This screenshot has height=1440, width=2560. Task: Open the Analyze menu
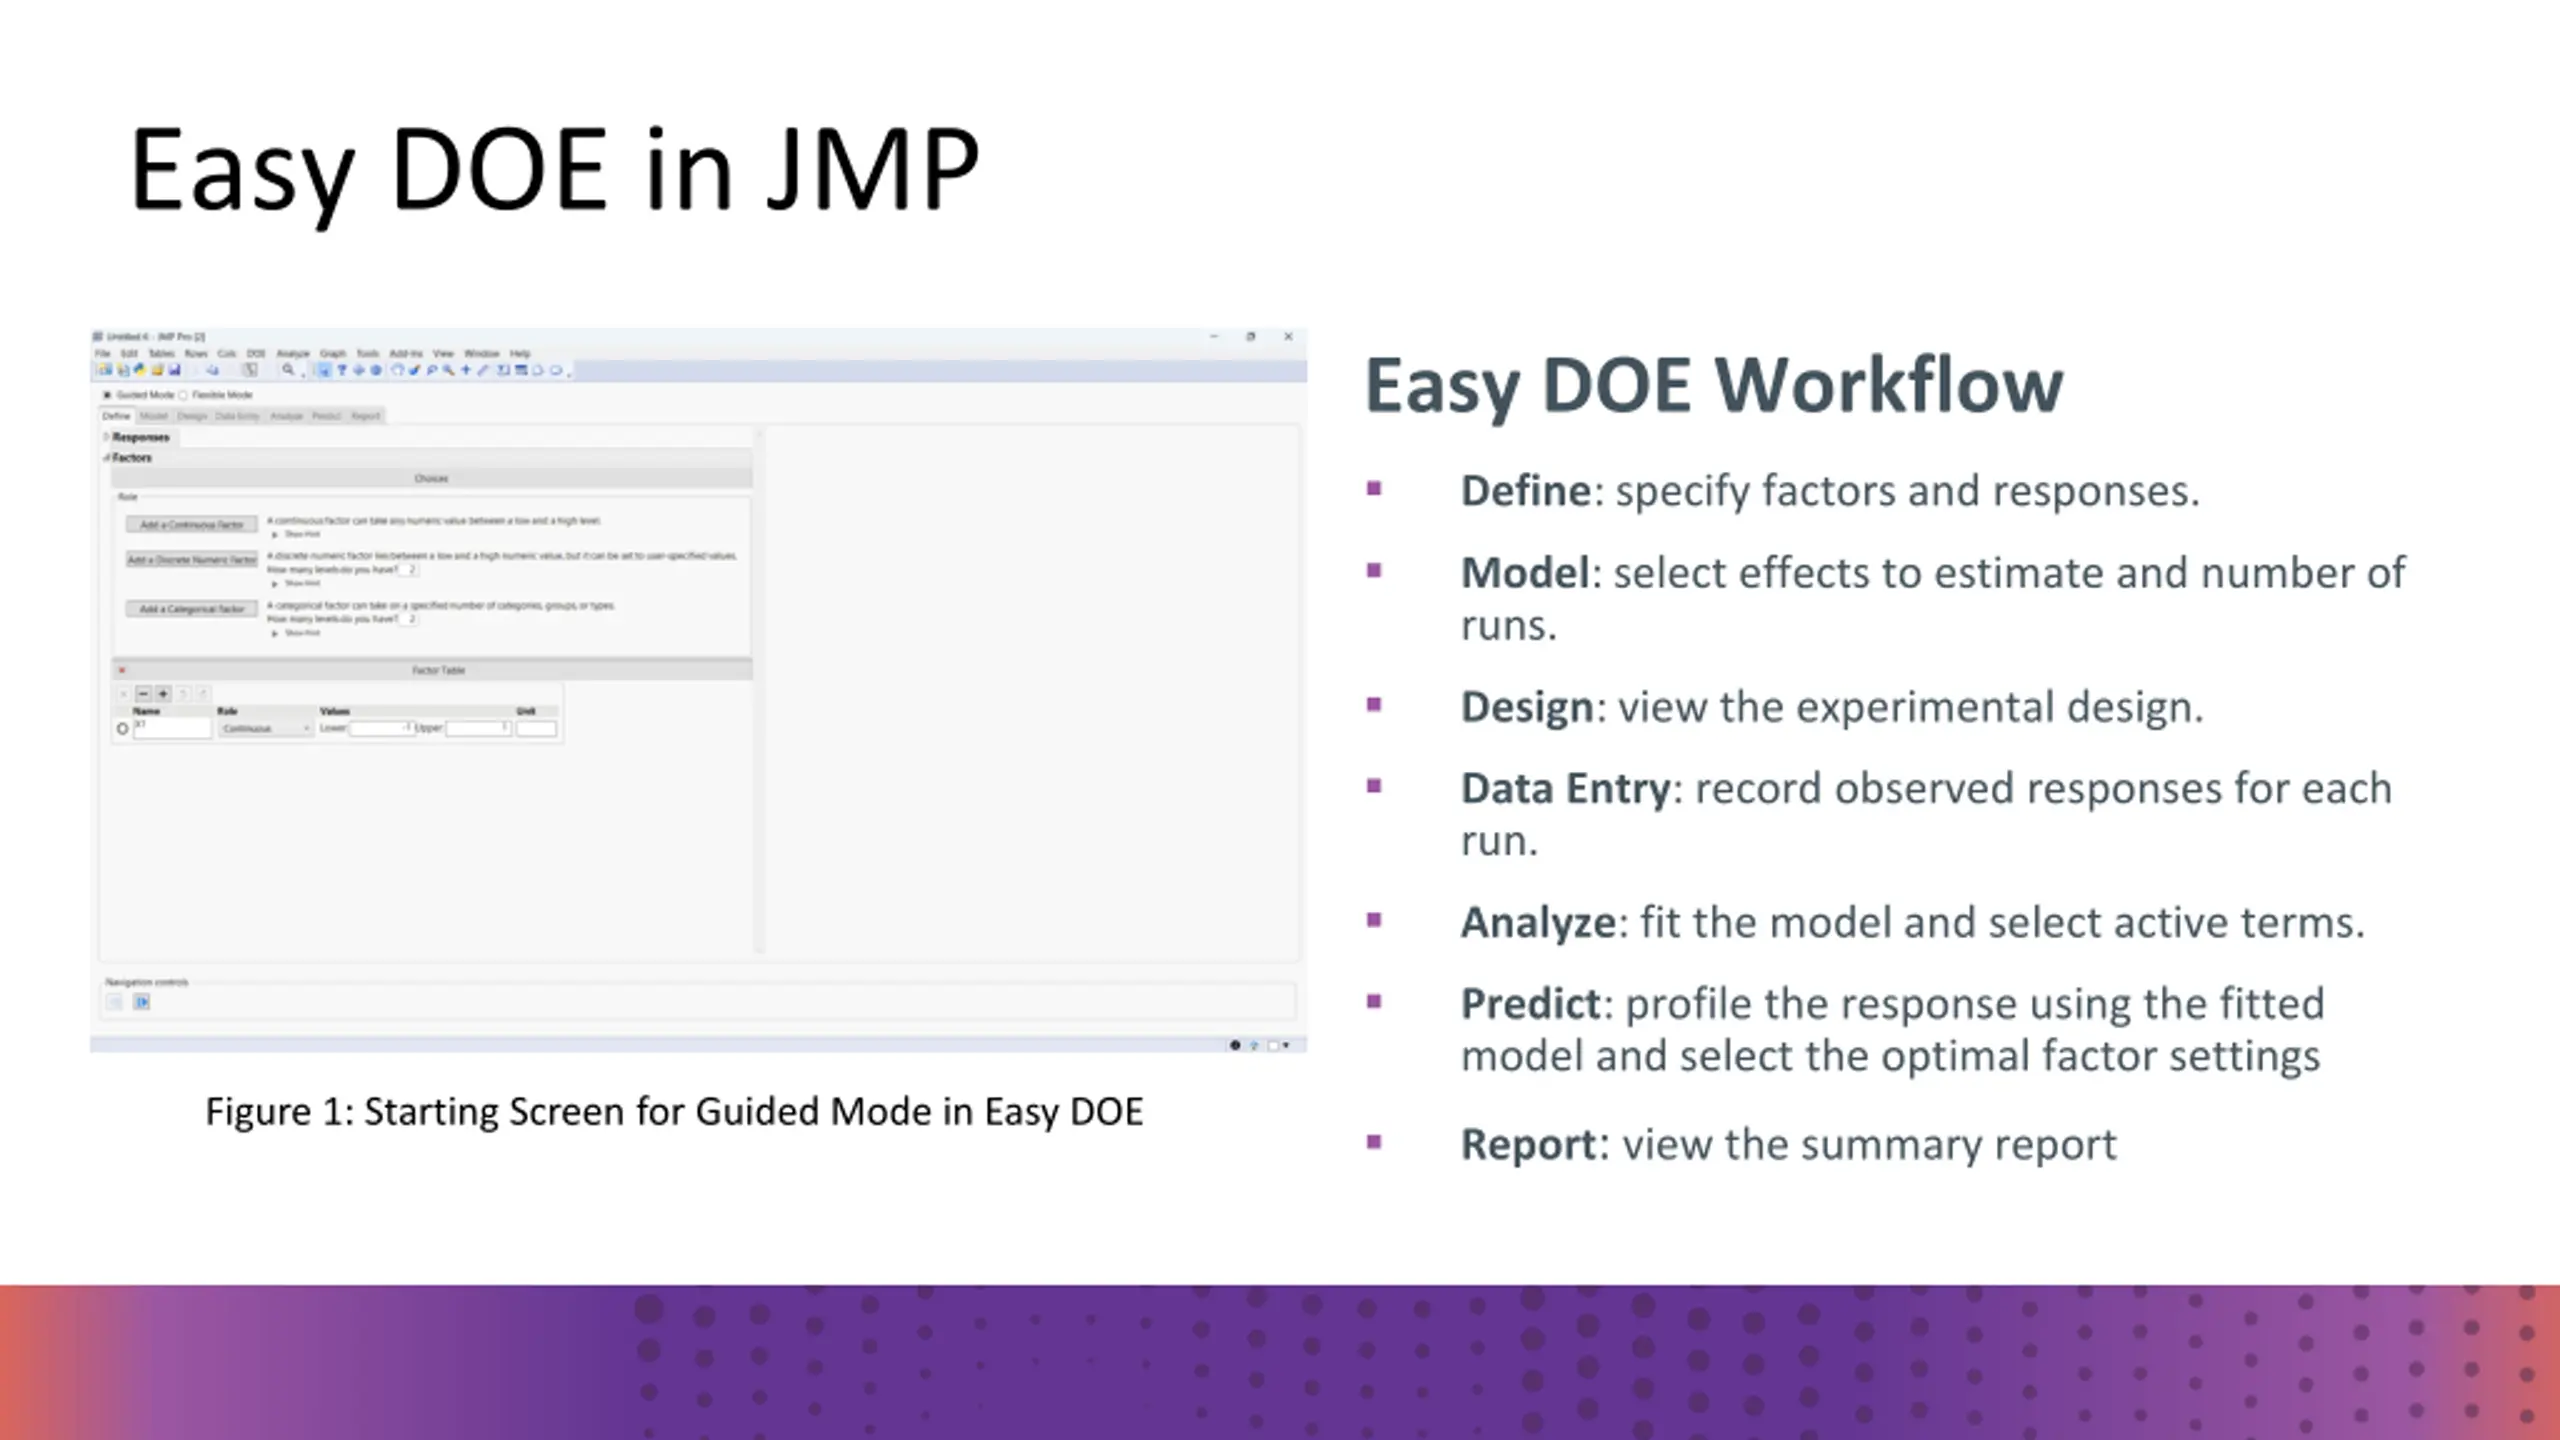point(293,354)
